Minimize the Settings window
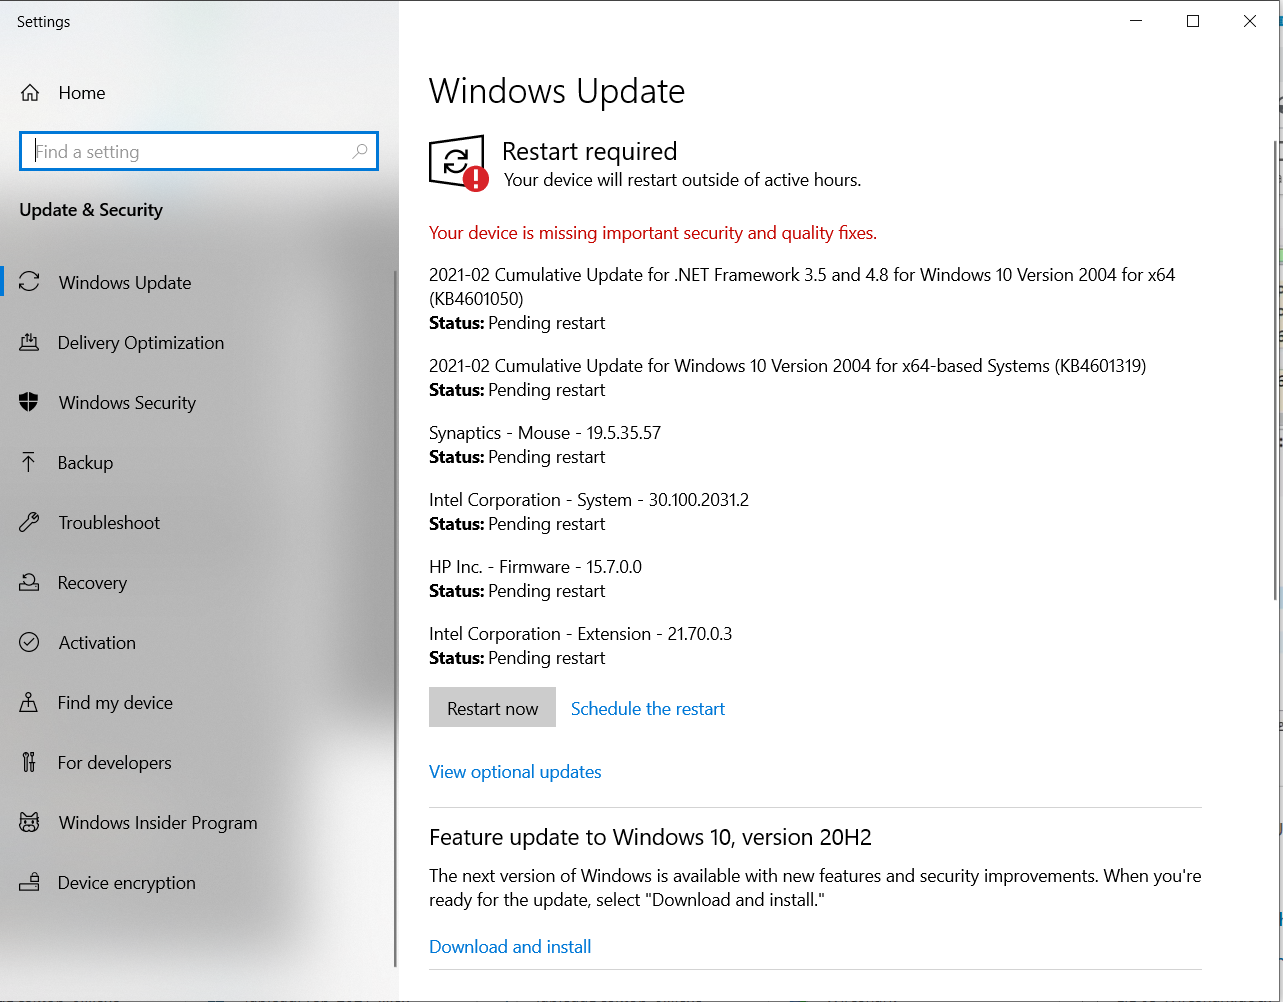The width and height of the screenshot is (1283, 1002). pos(1136,21)
